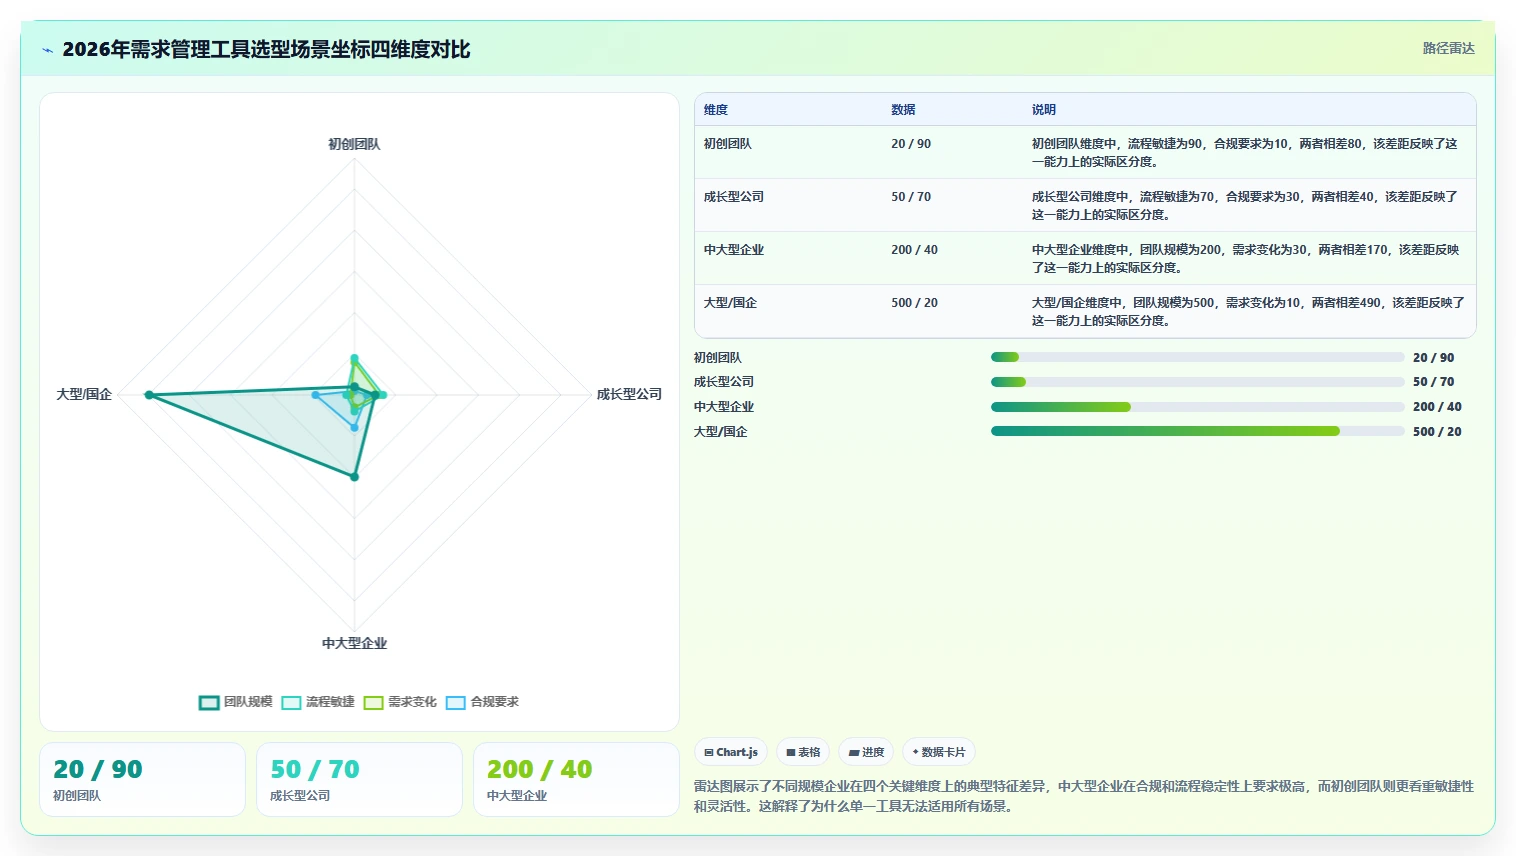Click the 合规要求 legend label
Screen dimensions: 1516x856
[494, 702]
